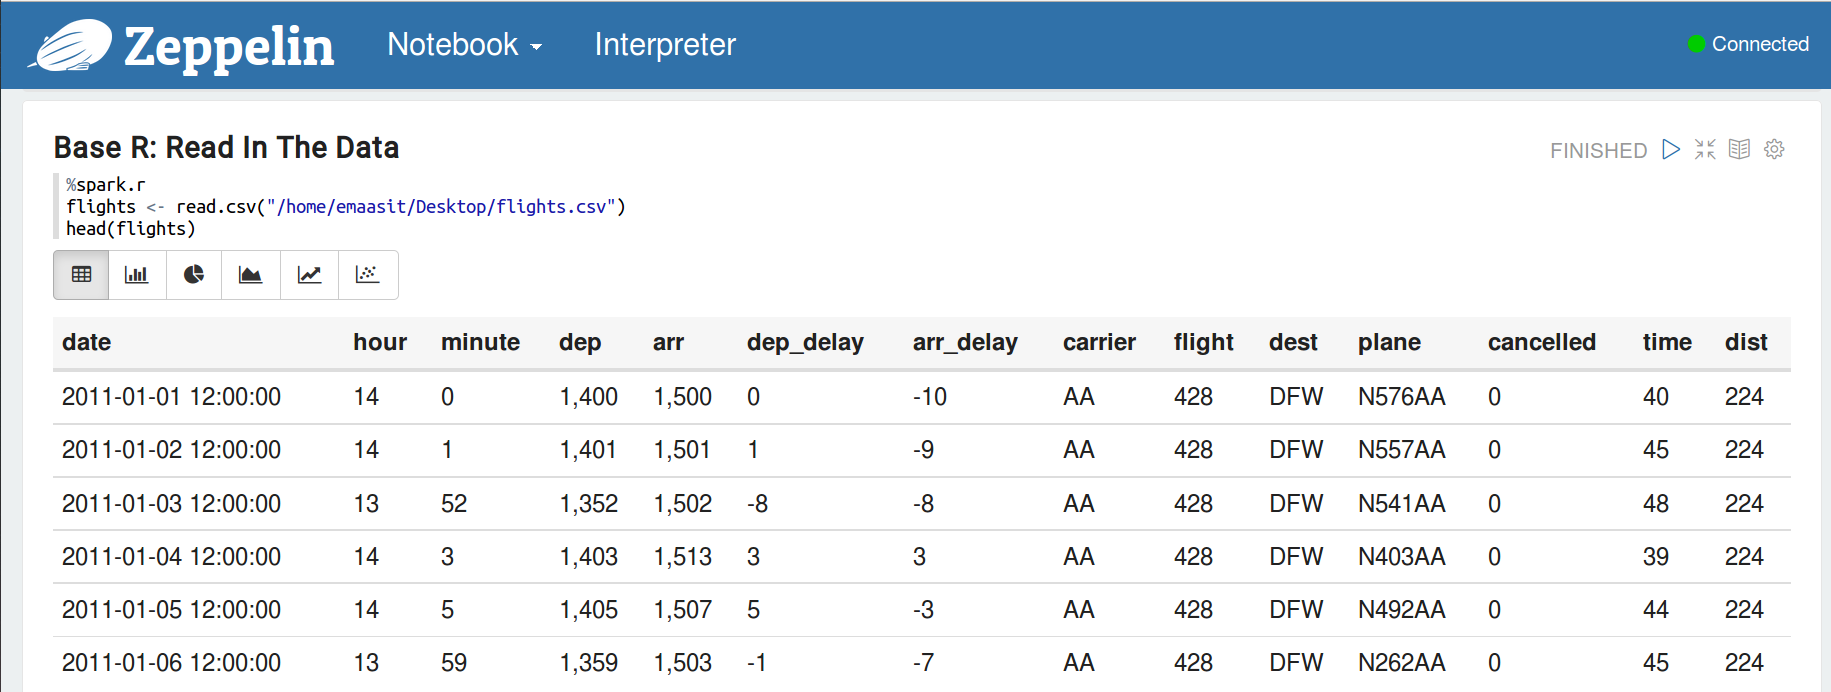Click into the read.csv code line
This screenshot has width=1831, height=692.
point(345,207)
